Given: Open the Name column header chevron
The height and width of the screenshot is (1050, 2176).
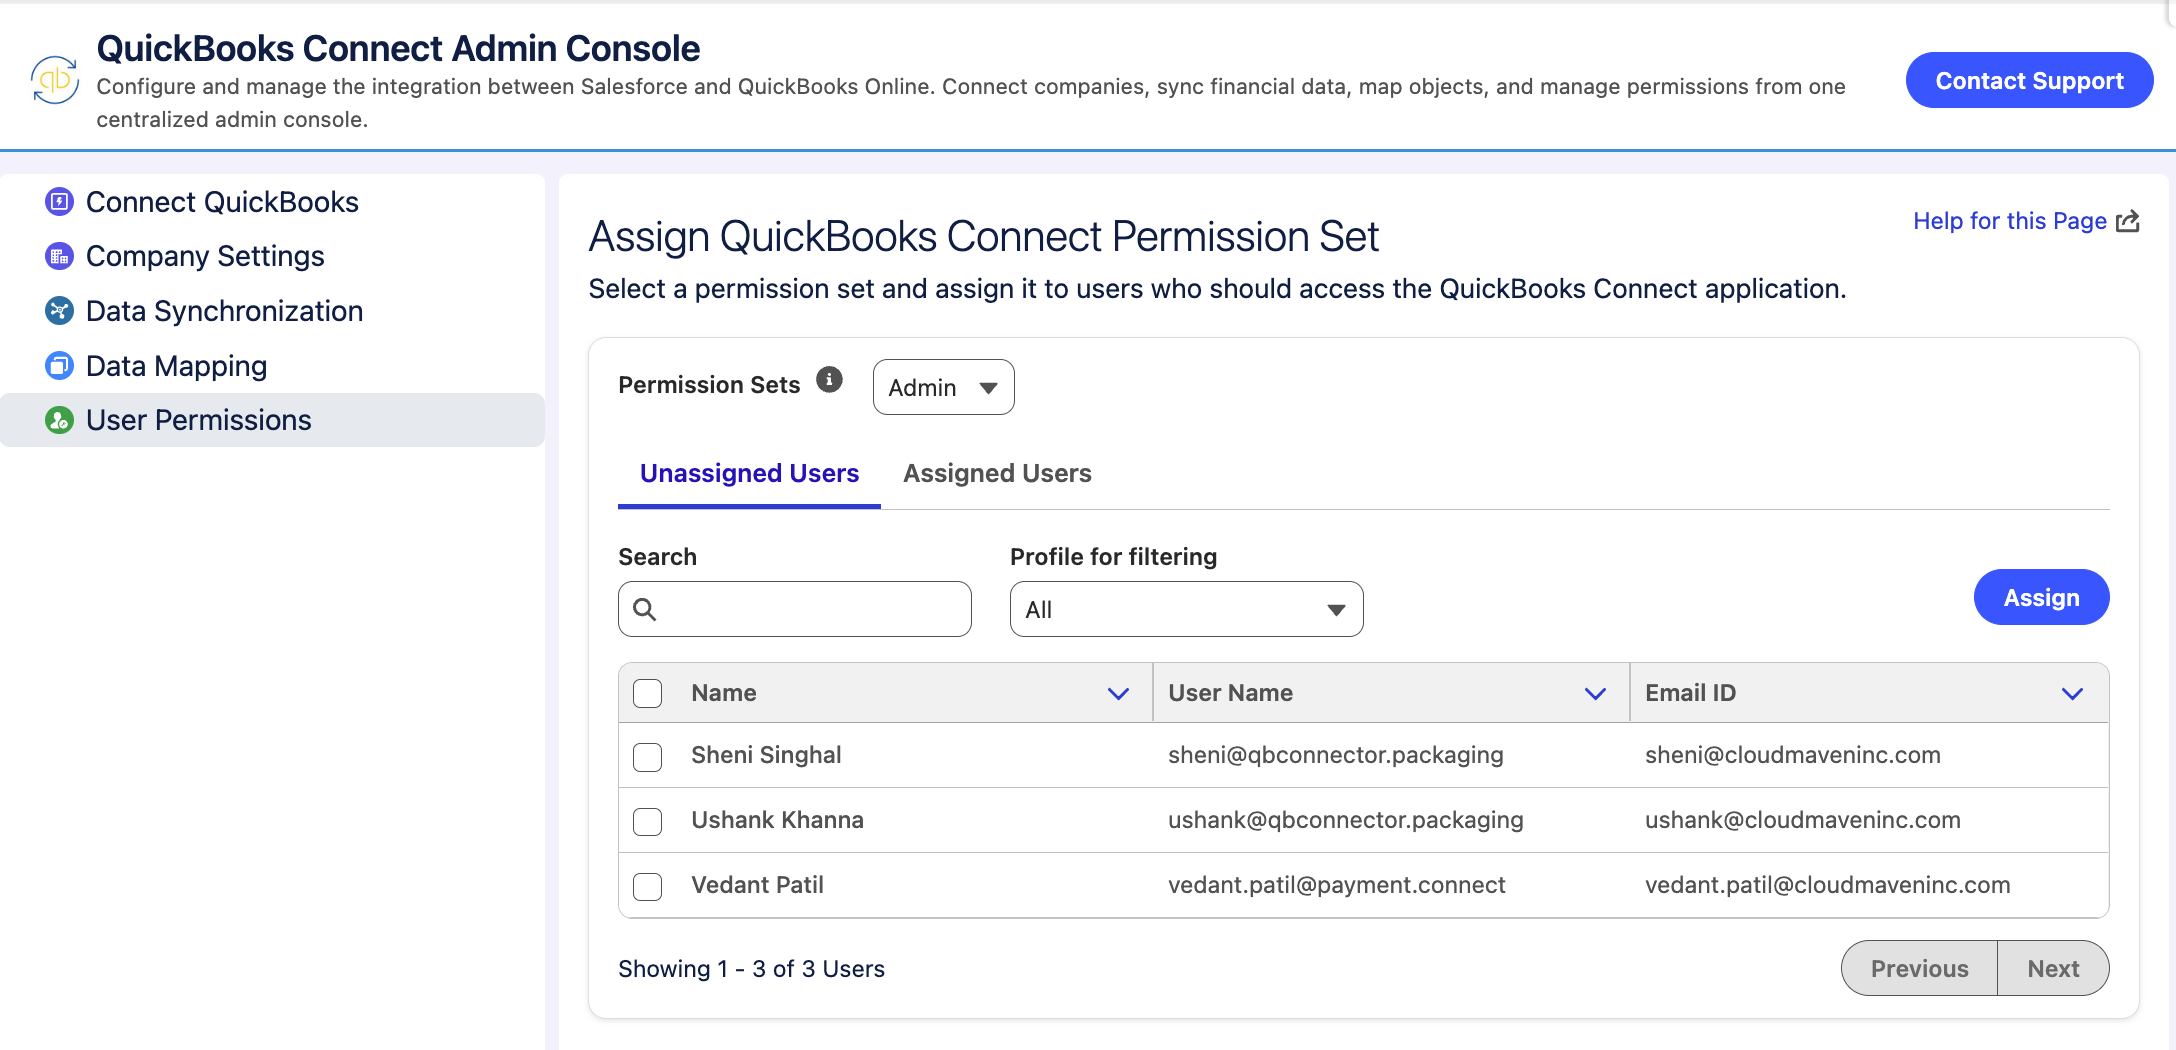Looking at the screenshot, I should 1118,693.
